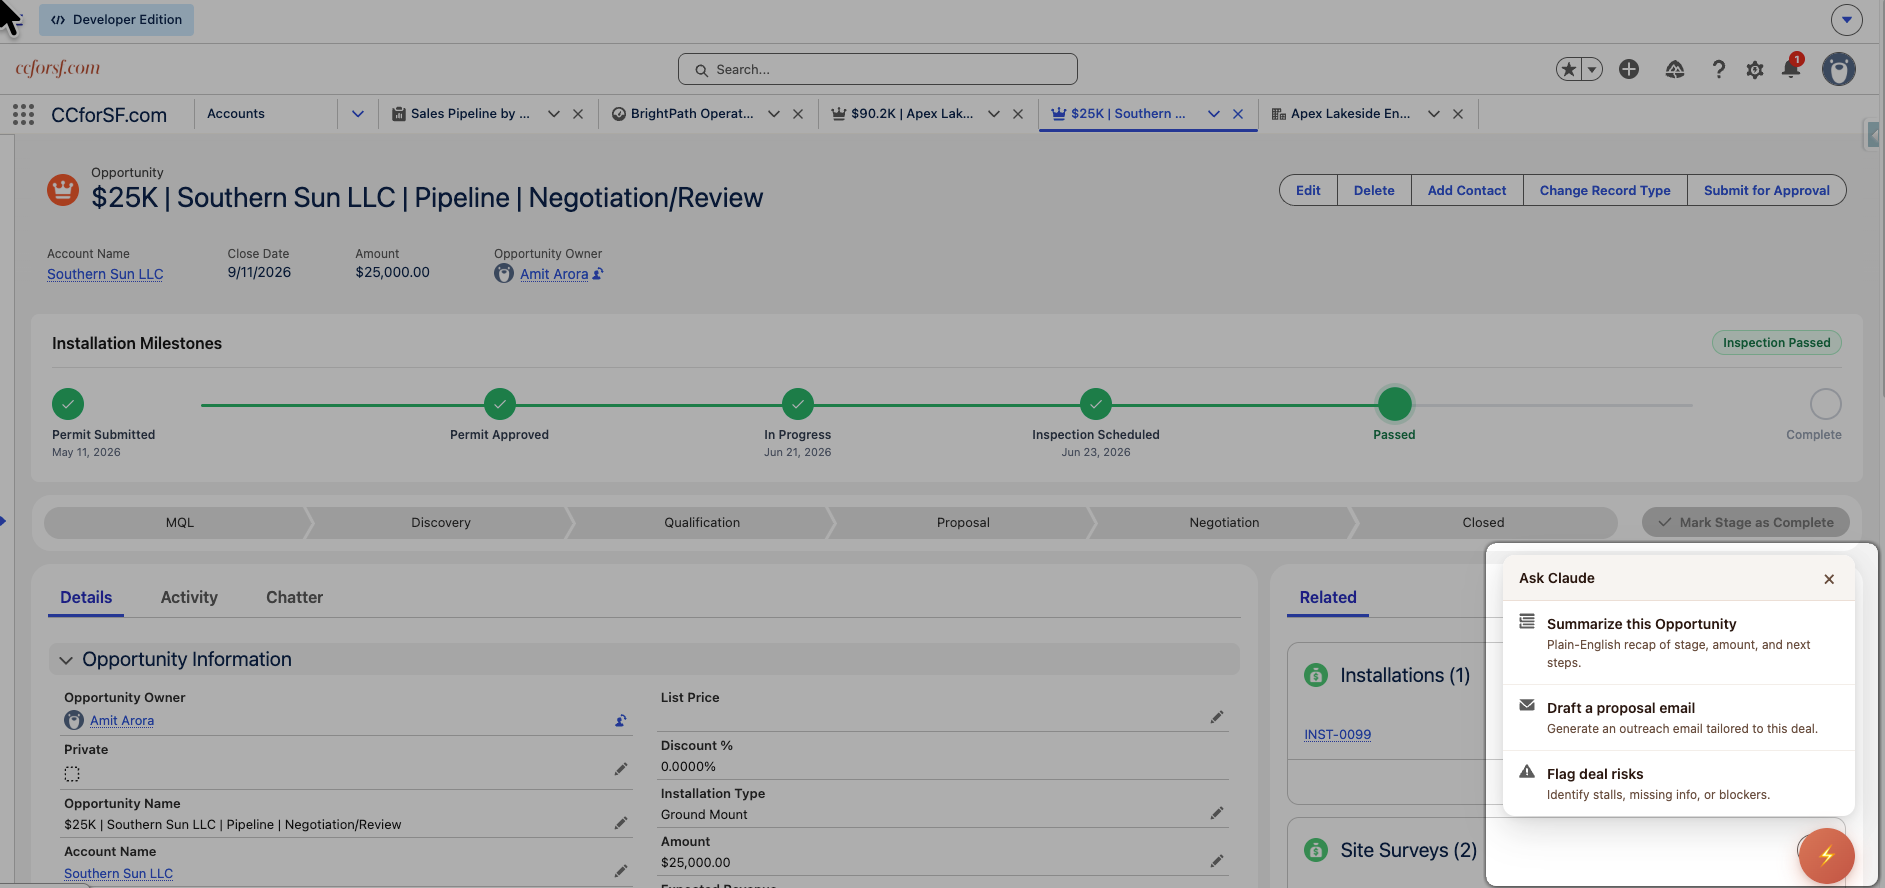This screenshot has height=888, width=1885.
Task: Open the Sales Pipeline tab dropdown chevron
Action: [x=553, y=114]
